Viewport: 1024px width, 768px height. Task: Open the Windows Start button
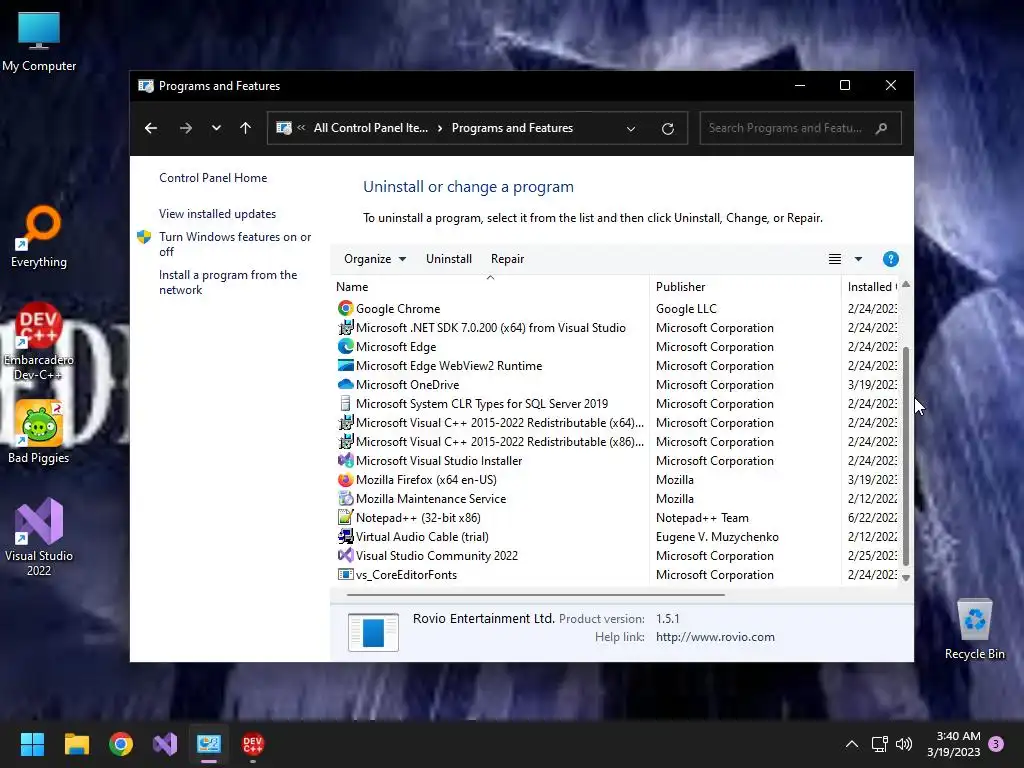tap(32, 744)
